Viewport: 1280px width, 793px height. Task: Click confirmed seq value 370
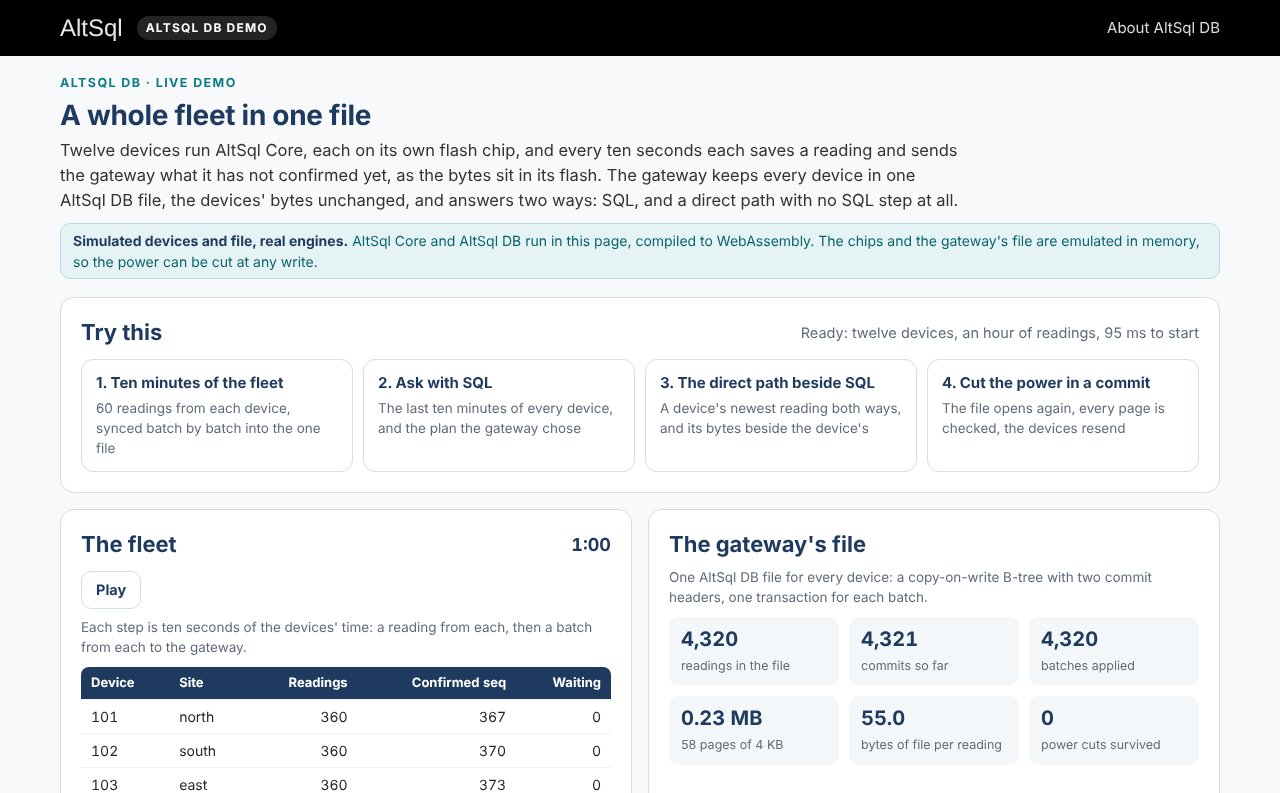(492, 751)
